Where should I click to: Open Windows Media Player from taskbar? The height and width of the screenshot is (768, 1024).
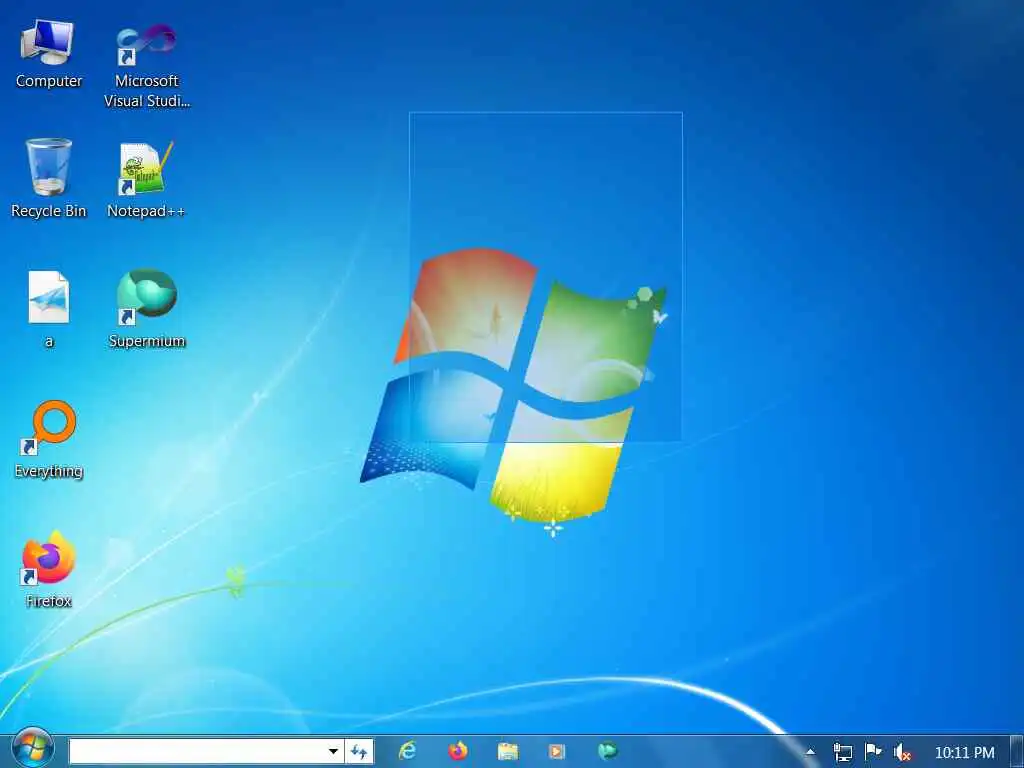coord(556,751)
